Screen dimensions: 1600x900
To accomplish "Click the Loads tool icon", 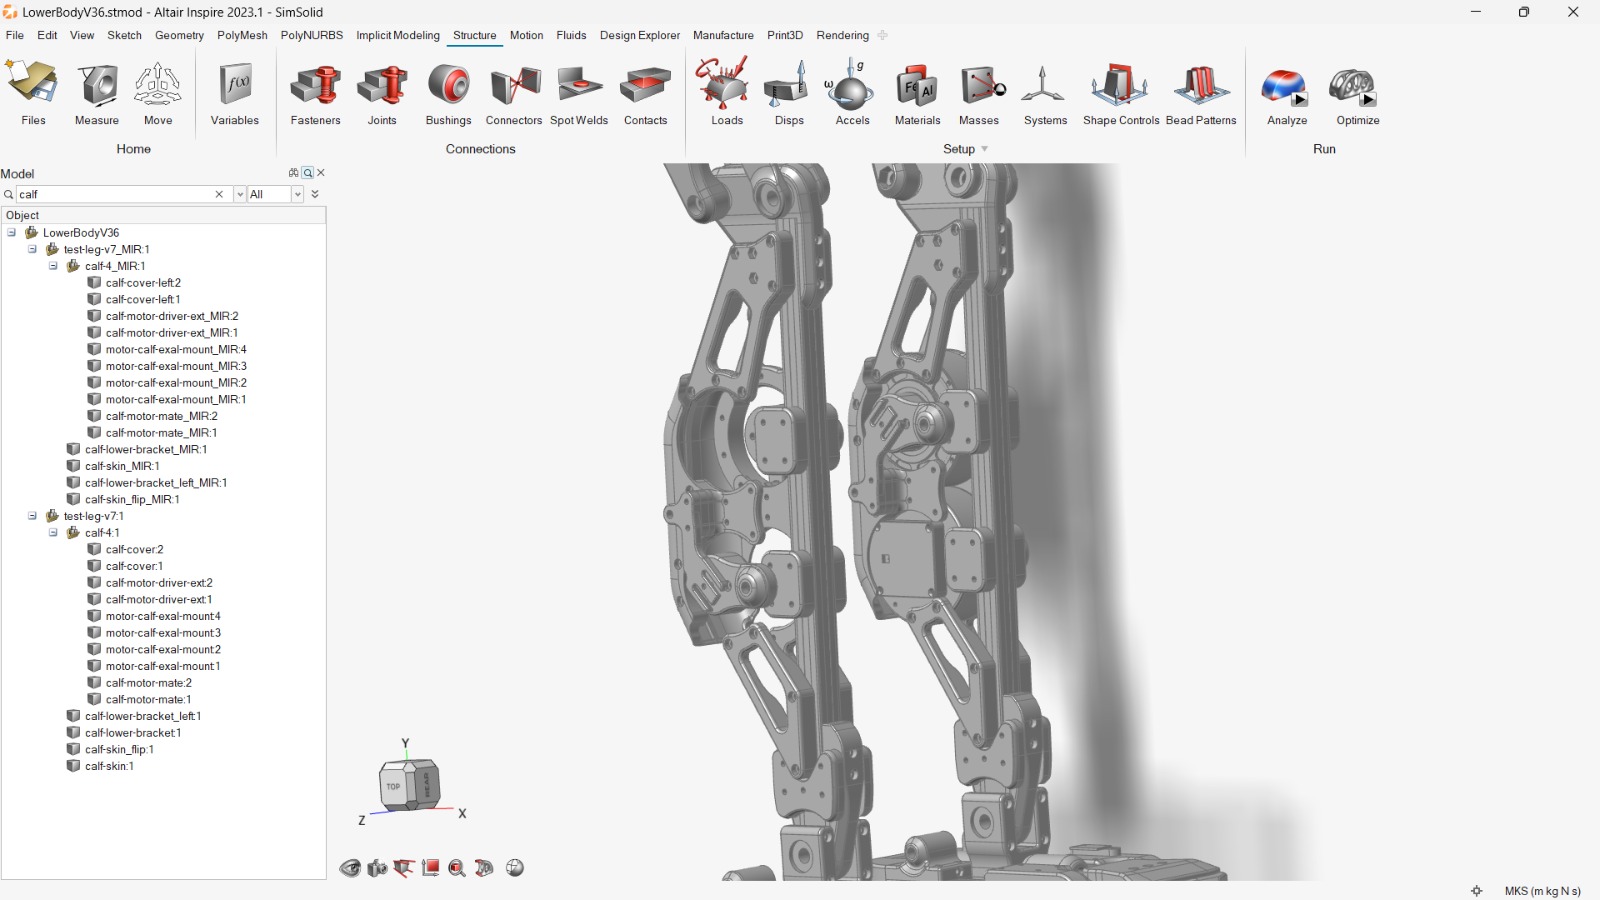I will (x=726, y=88).
